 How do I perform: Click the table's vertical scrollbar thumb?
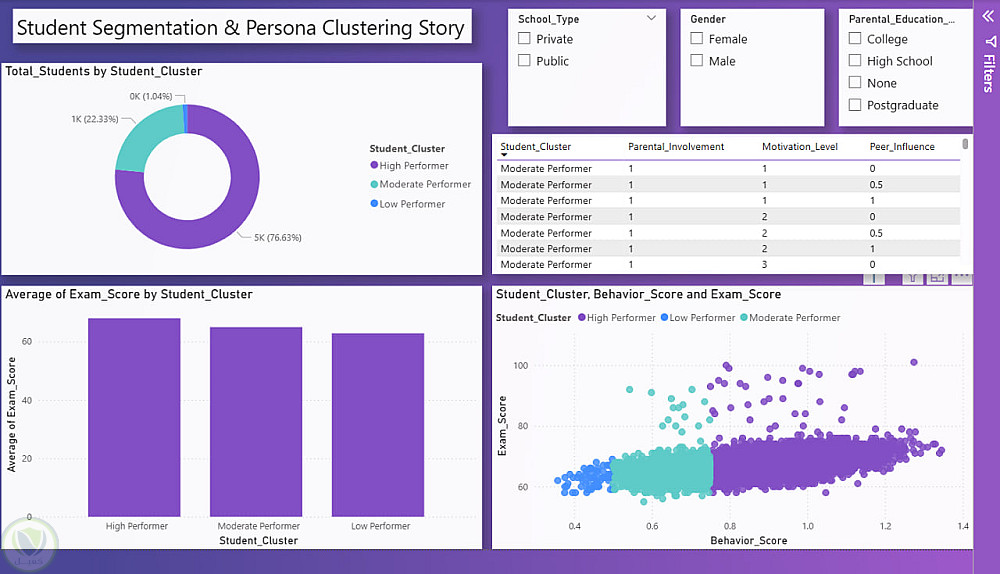pyautogui.click(x=965, y=144)
